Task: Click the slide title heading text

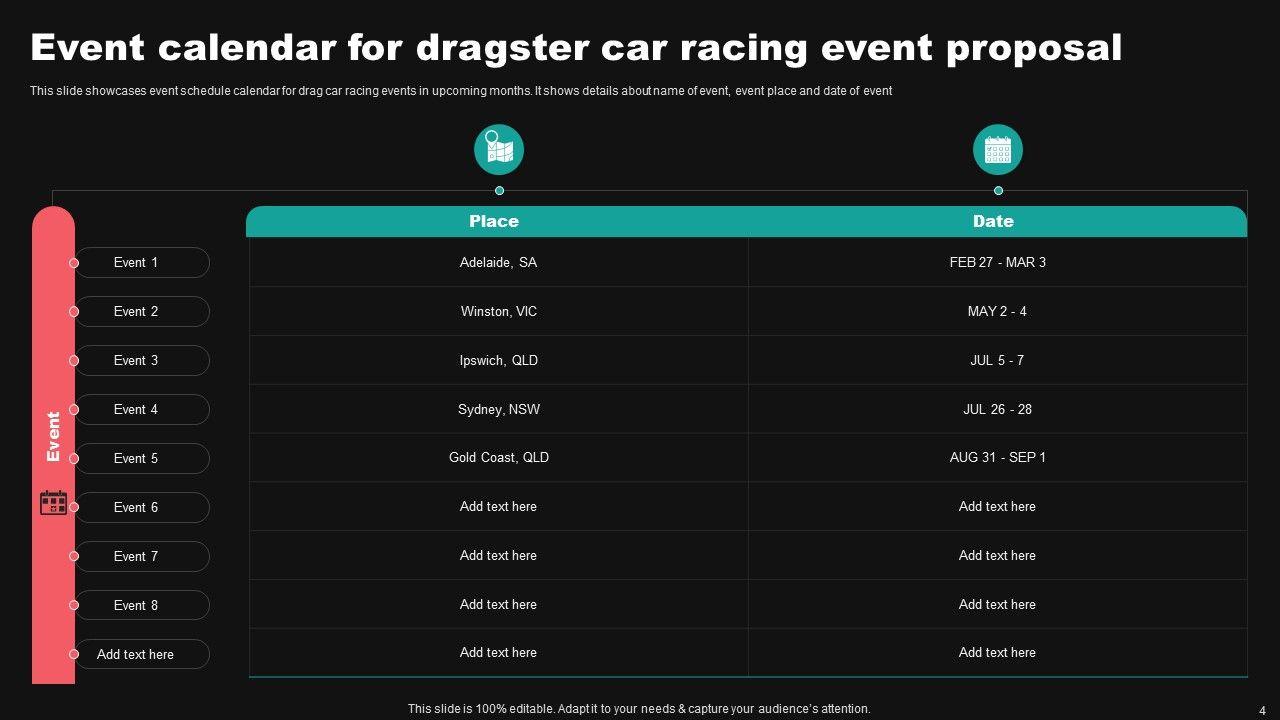Action: (x=576, y=47)
